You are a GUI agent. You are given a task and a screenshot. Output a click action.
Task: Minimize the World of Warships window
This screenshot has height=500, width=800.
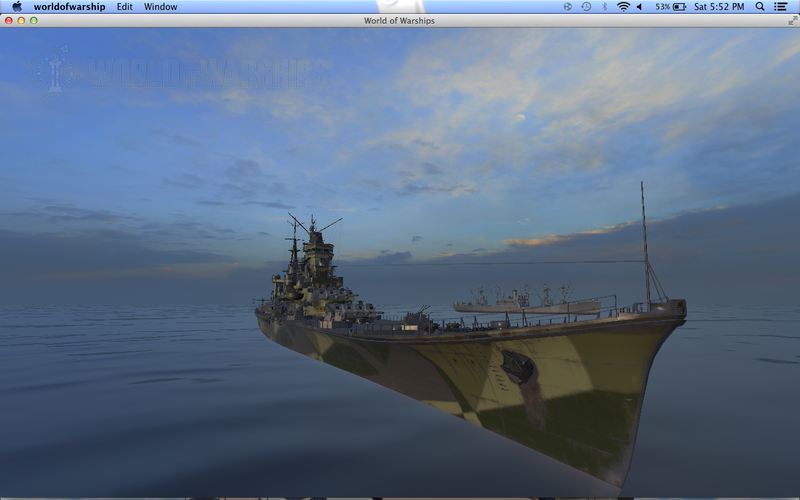coord(21,20)
